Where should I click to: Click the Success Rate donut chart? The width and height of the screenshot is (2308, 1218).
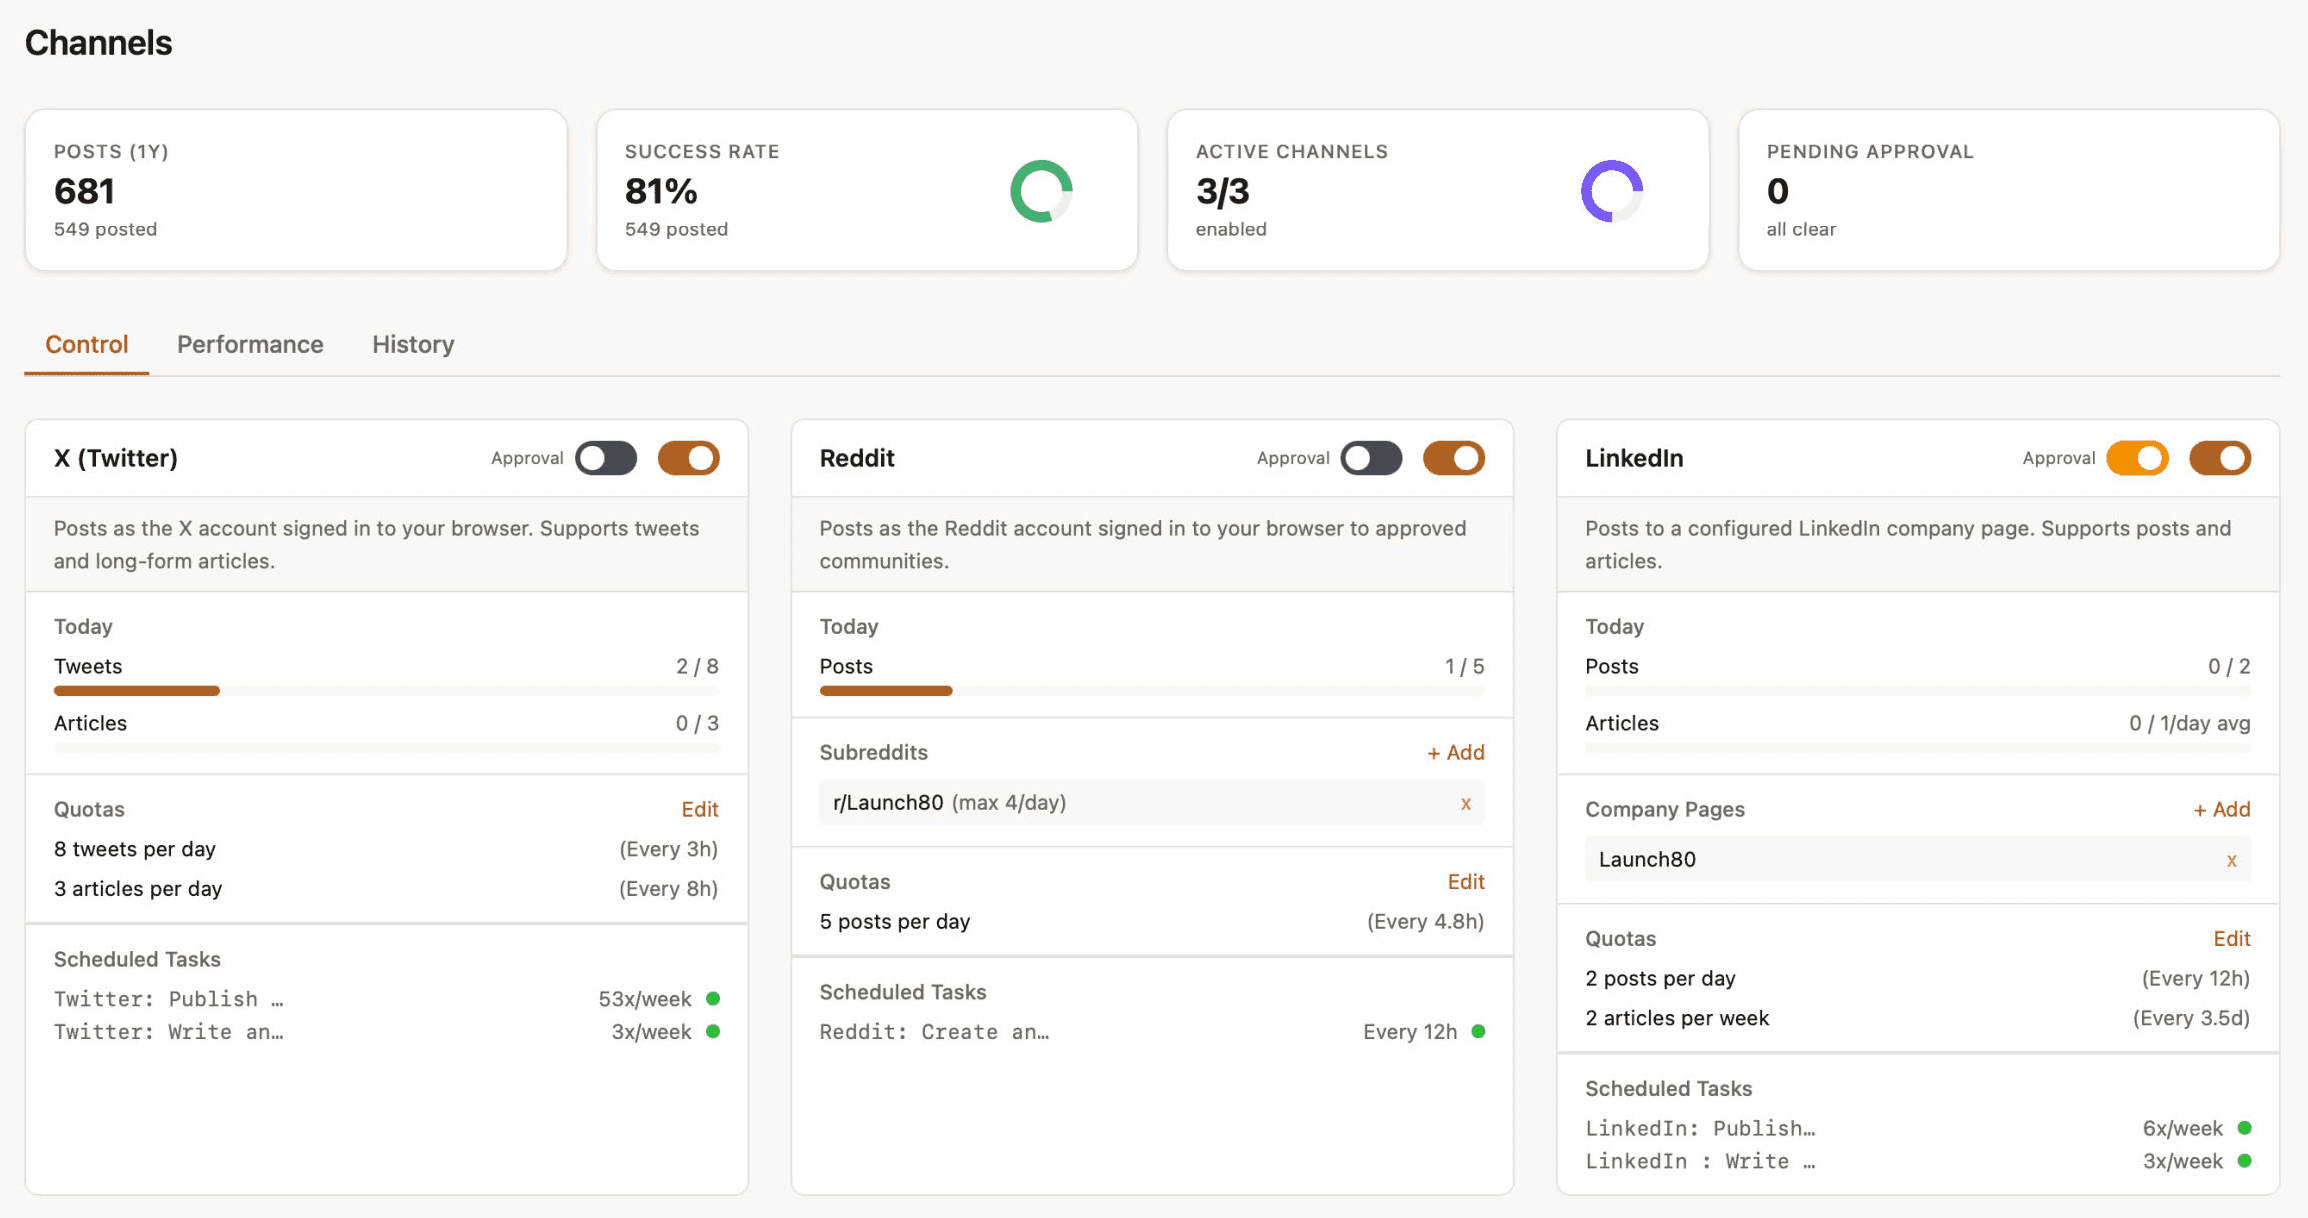click(x=1042, y=190)
